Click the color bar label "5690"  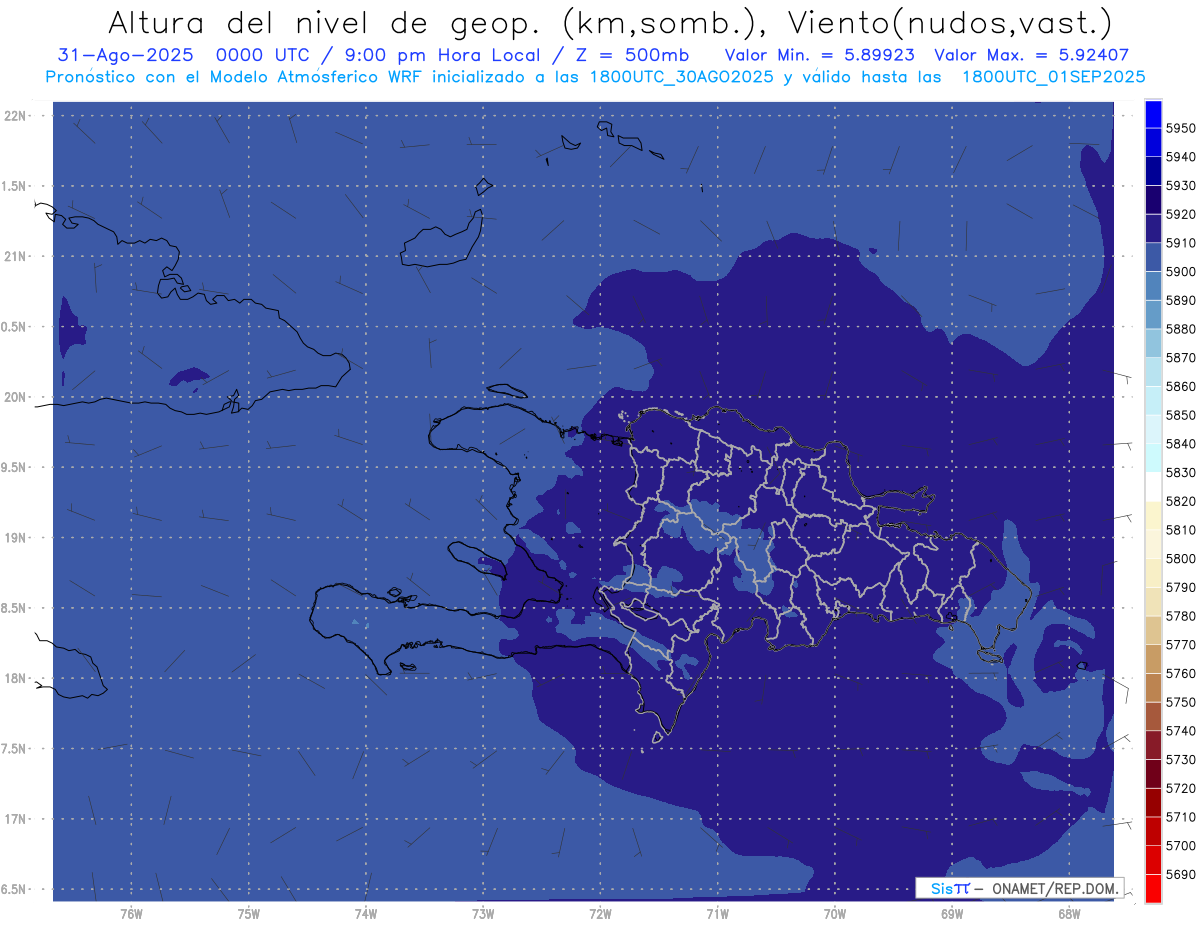(x=1180, y=874)
